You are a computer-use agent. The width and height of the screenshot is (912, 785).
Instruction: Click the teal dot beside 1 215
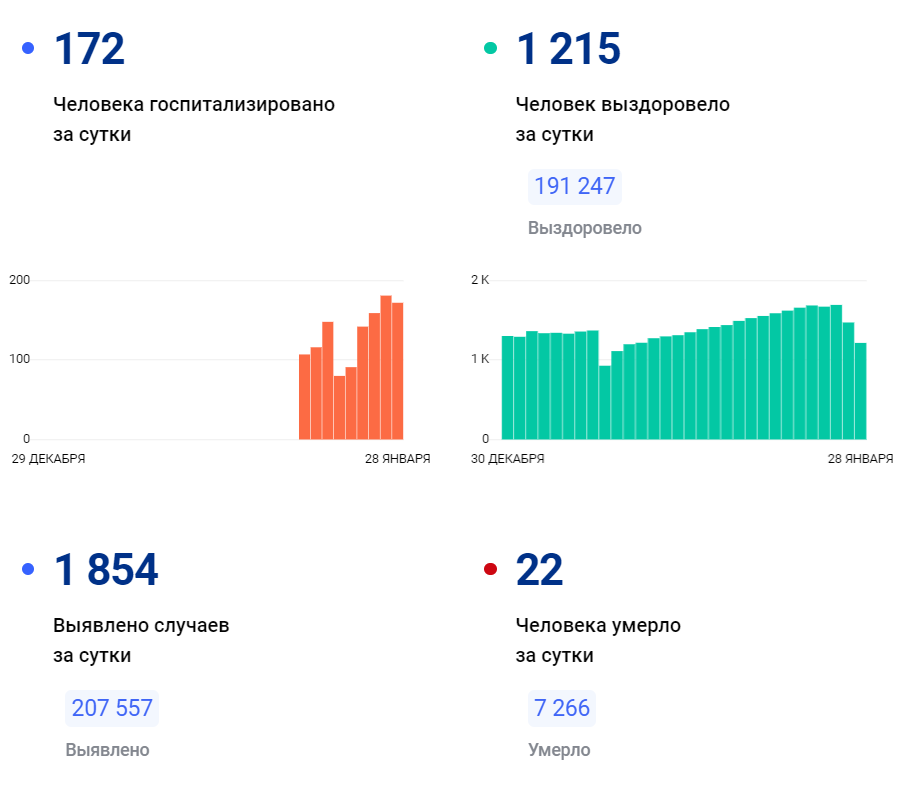(x=490, y=48)
